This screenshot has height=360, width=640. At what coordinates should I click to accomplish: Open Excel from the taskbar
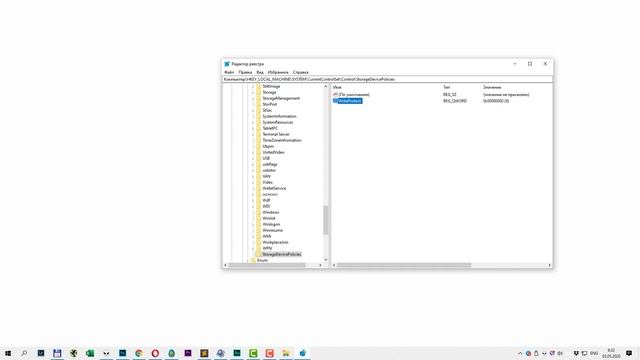coord(90,353)
